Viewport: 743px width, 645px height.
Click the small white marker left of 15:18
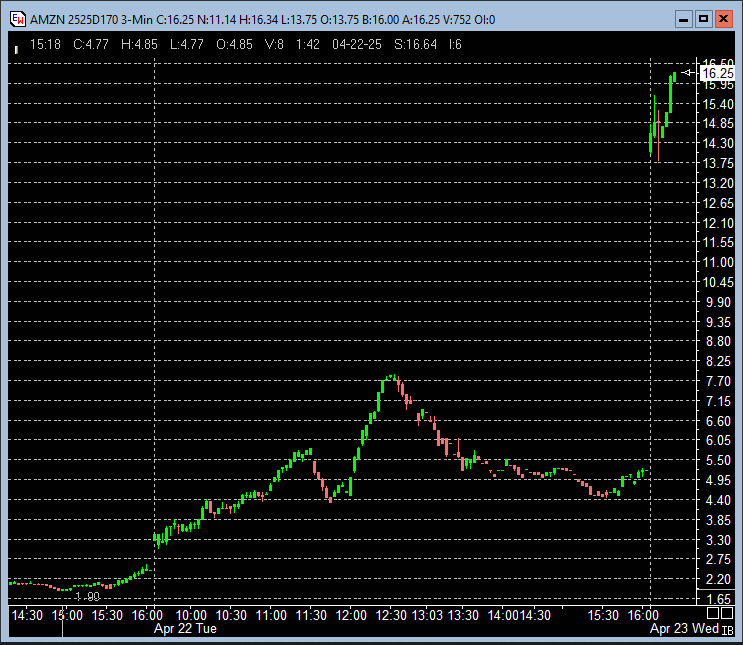point(17,49)
